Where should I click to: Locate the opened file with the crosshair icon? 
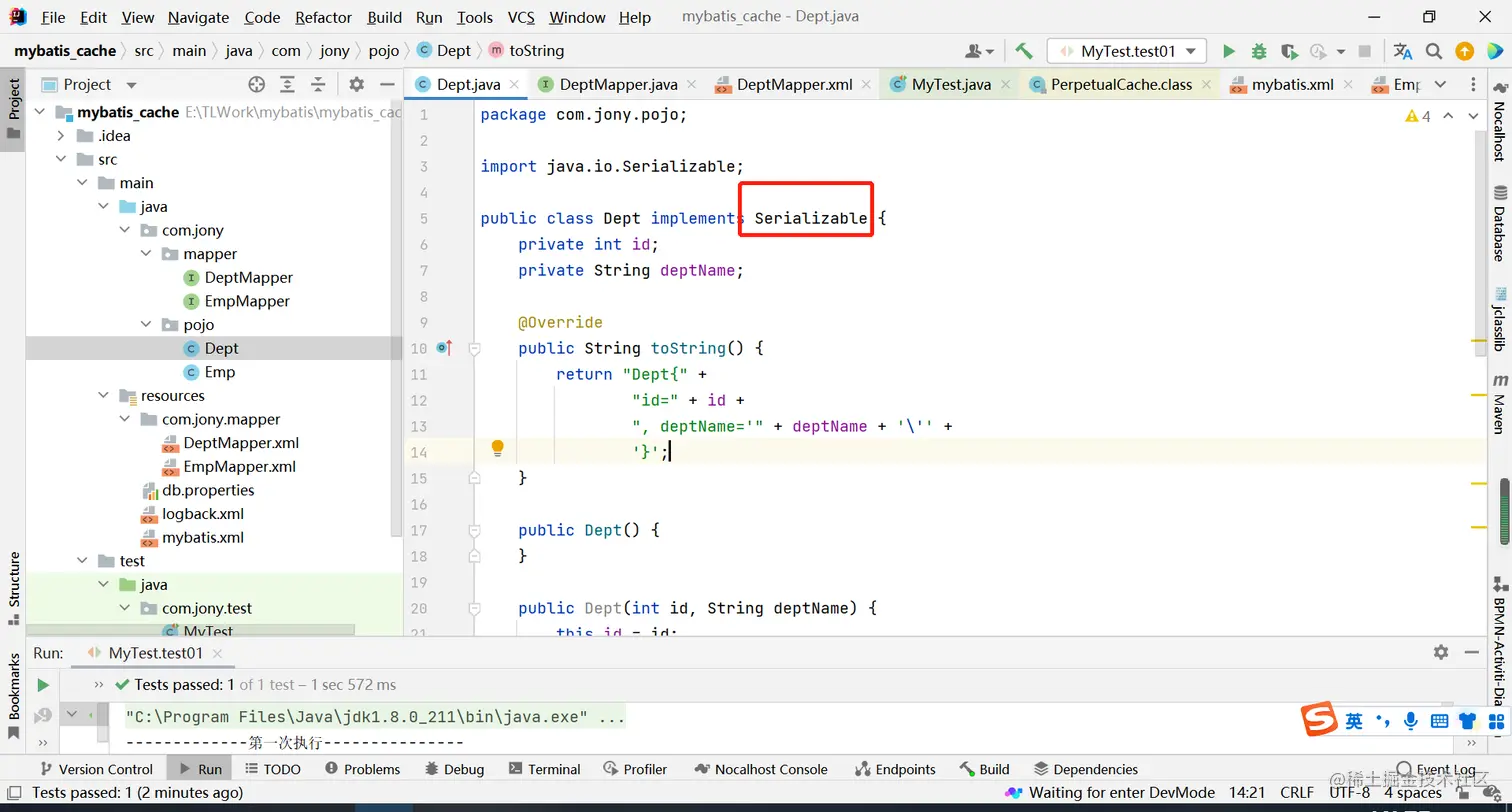pos(256,85)
